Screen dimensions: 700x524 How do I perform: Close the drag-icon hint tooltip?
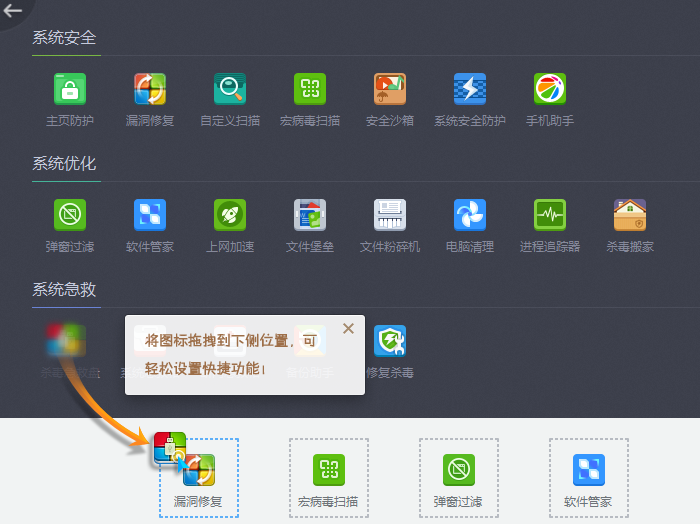[x=348, y=328]
